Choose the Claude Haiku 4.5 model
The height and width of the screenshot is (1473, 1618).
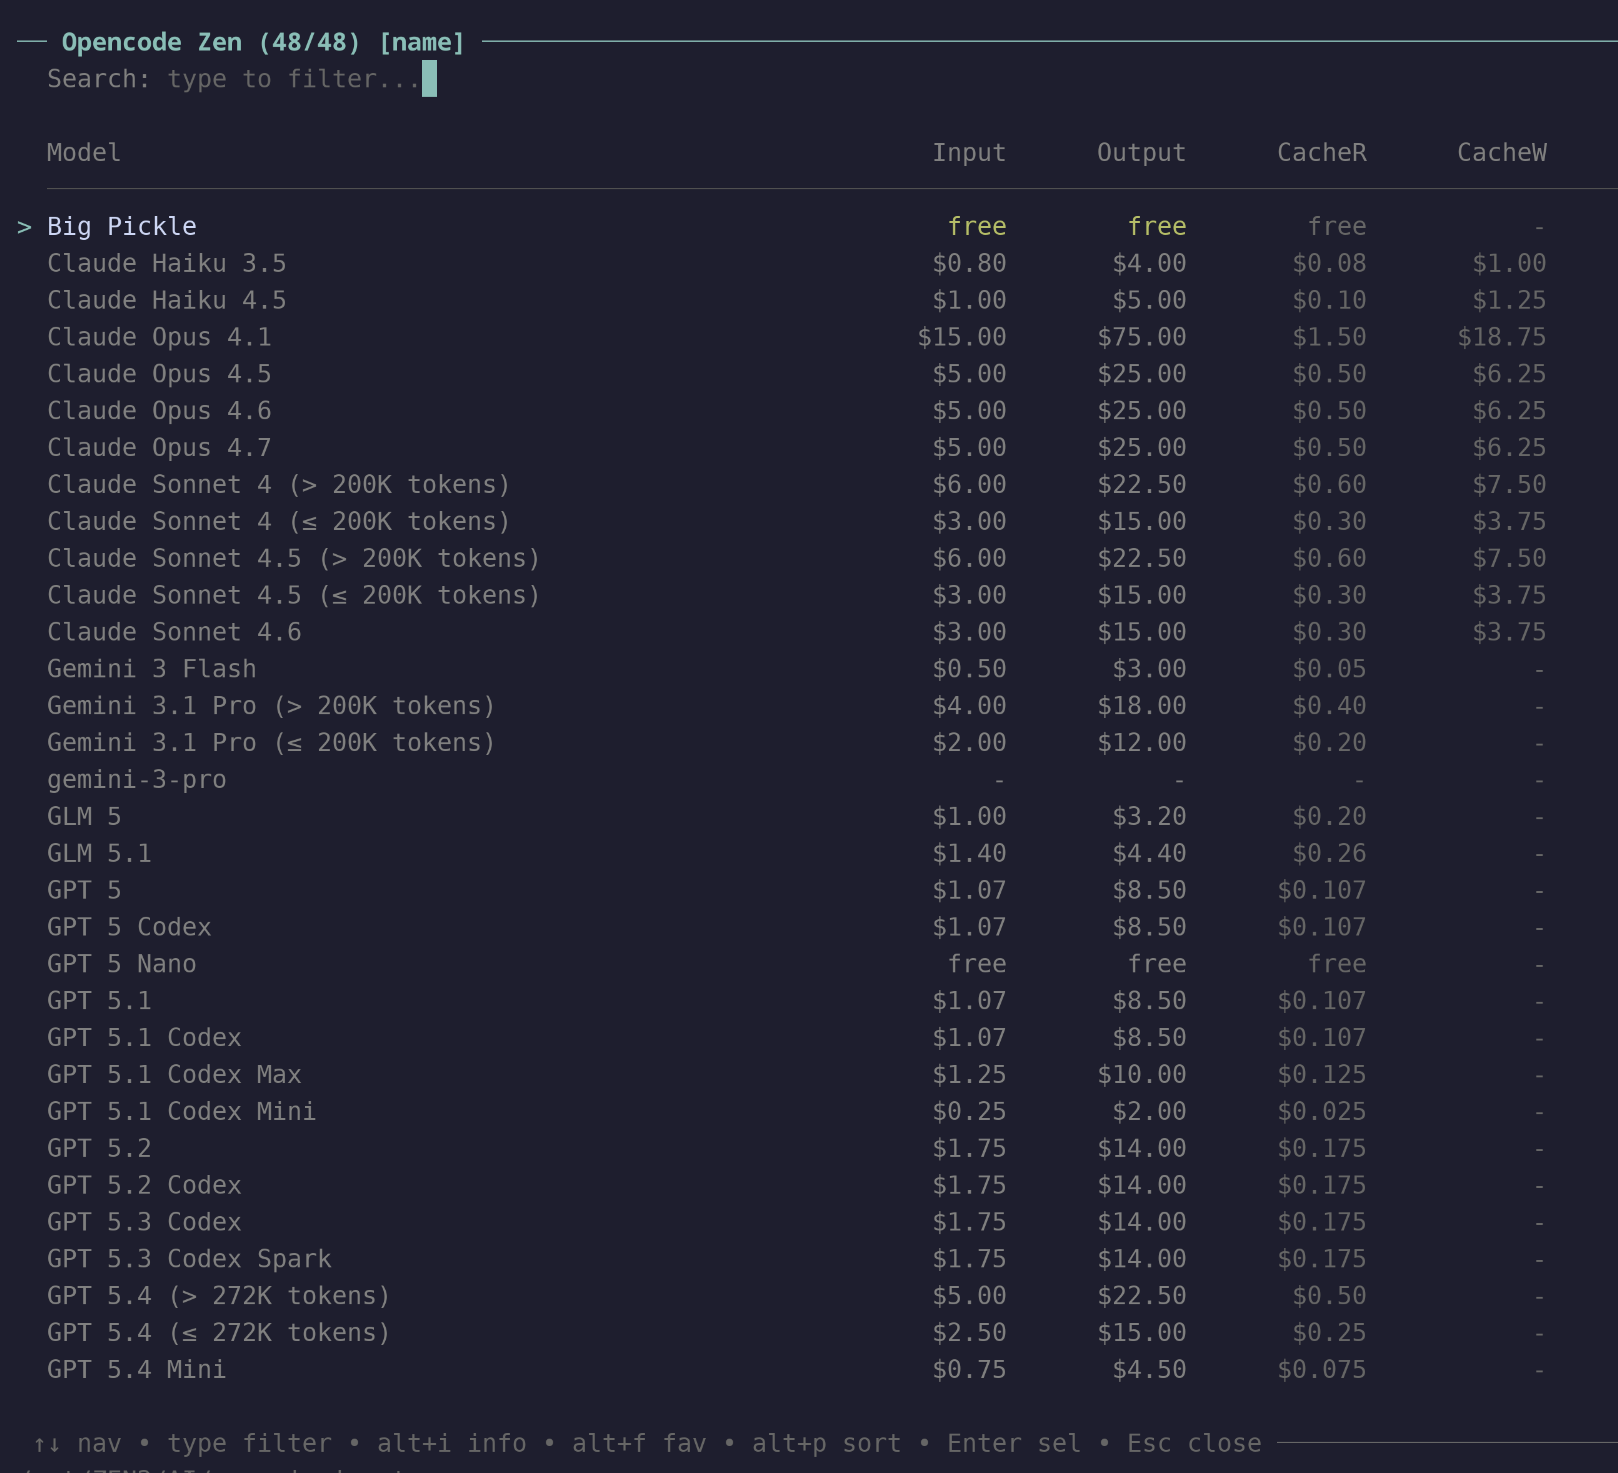[796, 301]
